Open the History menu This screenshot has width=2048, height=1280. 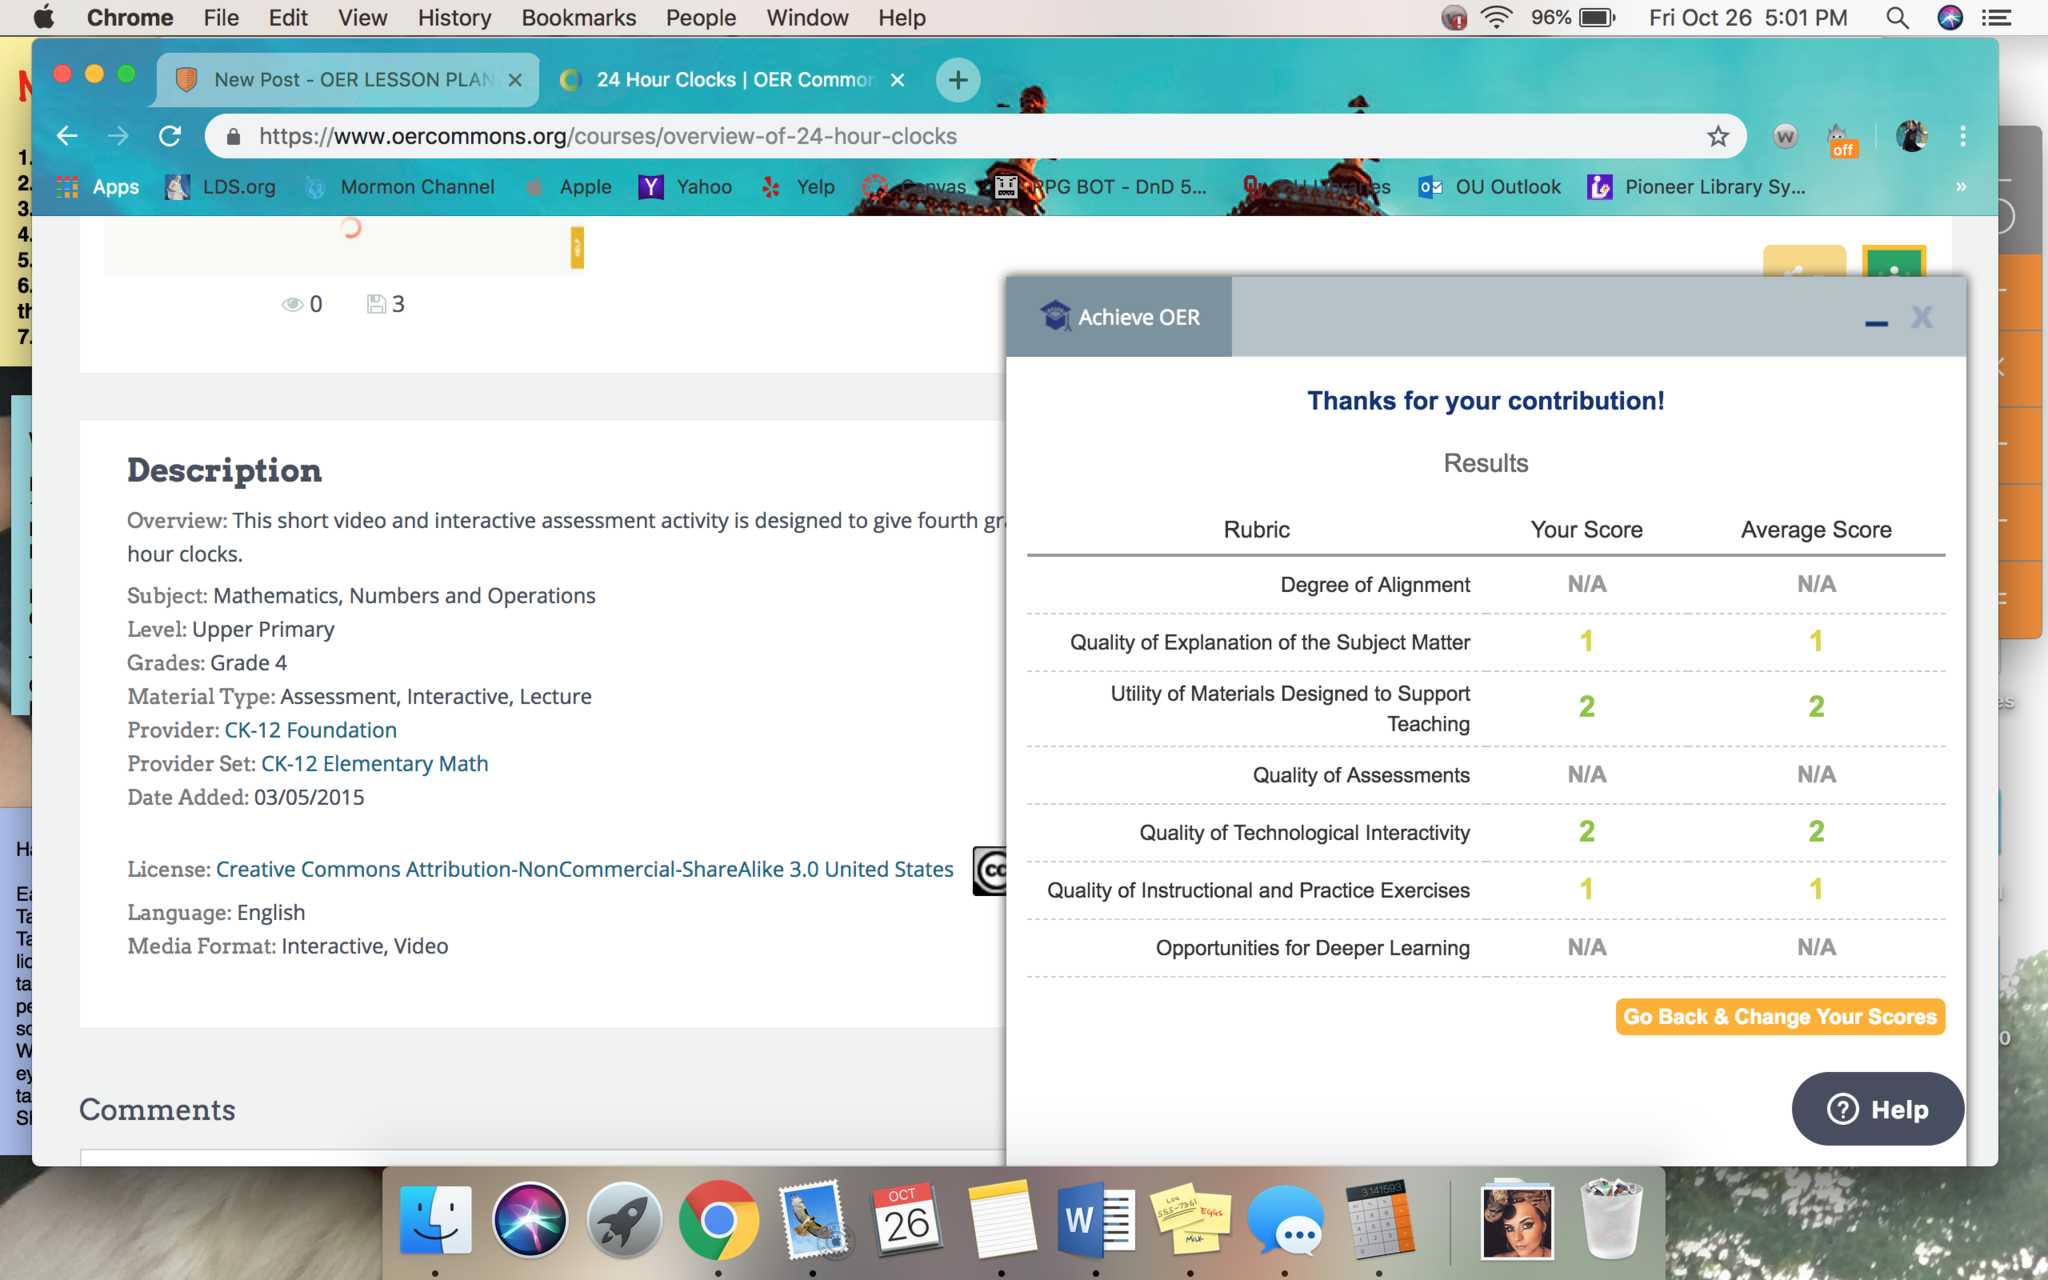[x=454, y=18]
